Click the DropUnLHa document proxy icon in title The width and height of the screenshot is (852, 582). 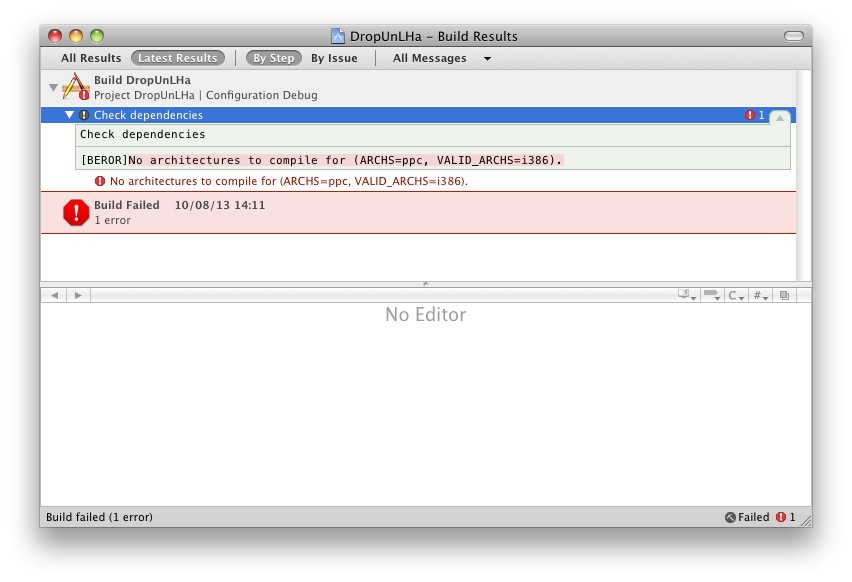(338, 36)
